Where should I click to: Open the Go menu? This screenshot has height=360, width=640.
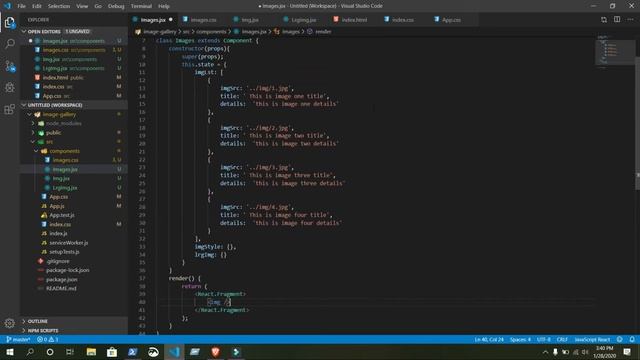tap(98, 6)
